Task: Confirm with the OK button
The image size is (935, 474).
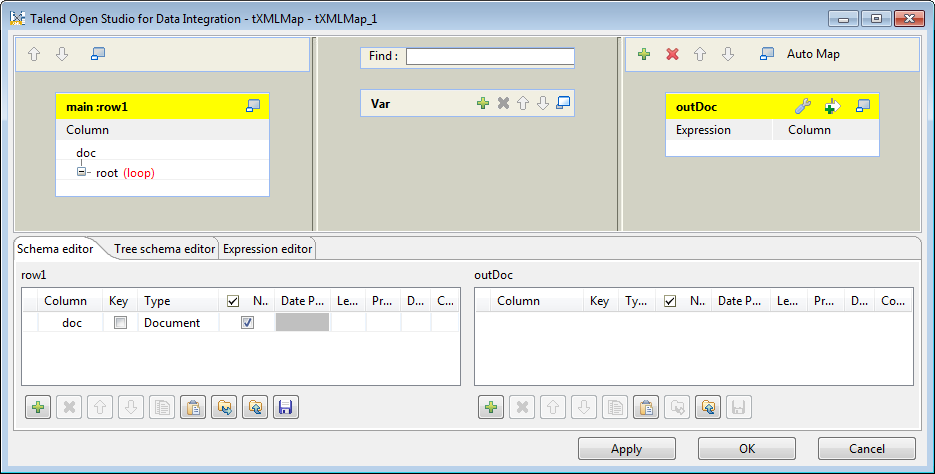Action: click(x=747, y=449)
